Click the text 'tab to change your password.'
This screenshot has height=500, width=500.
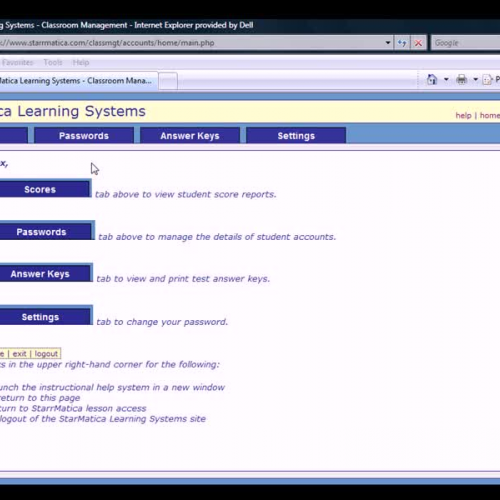[x=162, y=322]
